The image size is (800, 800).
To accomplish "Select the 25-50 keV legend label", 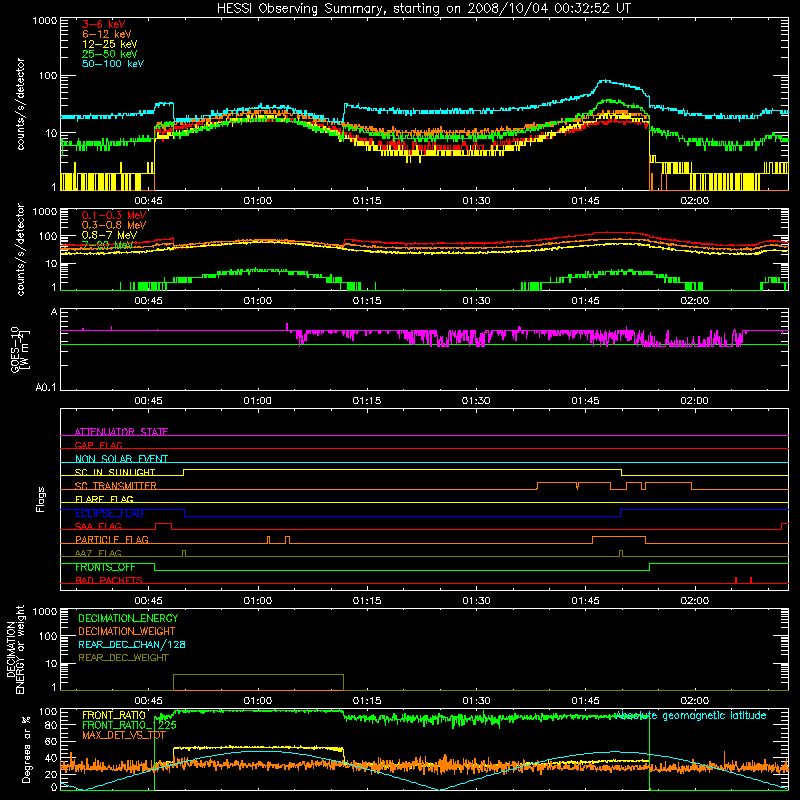I will [x=110, y=54].
